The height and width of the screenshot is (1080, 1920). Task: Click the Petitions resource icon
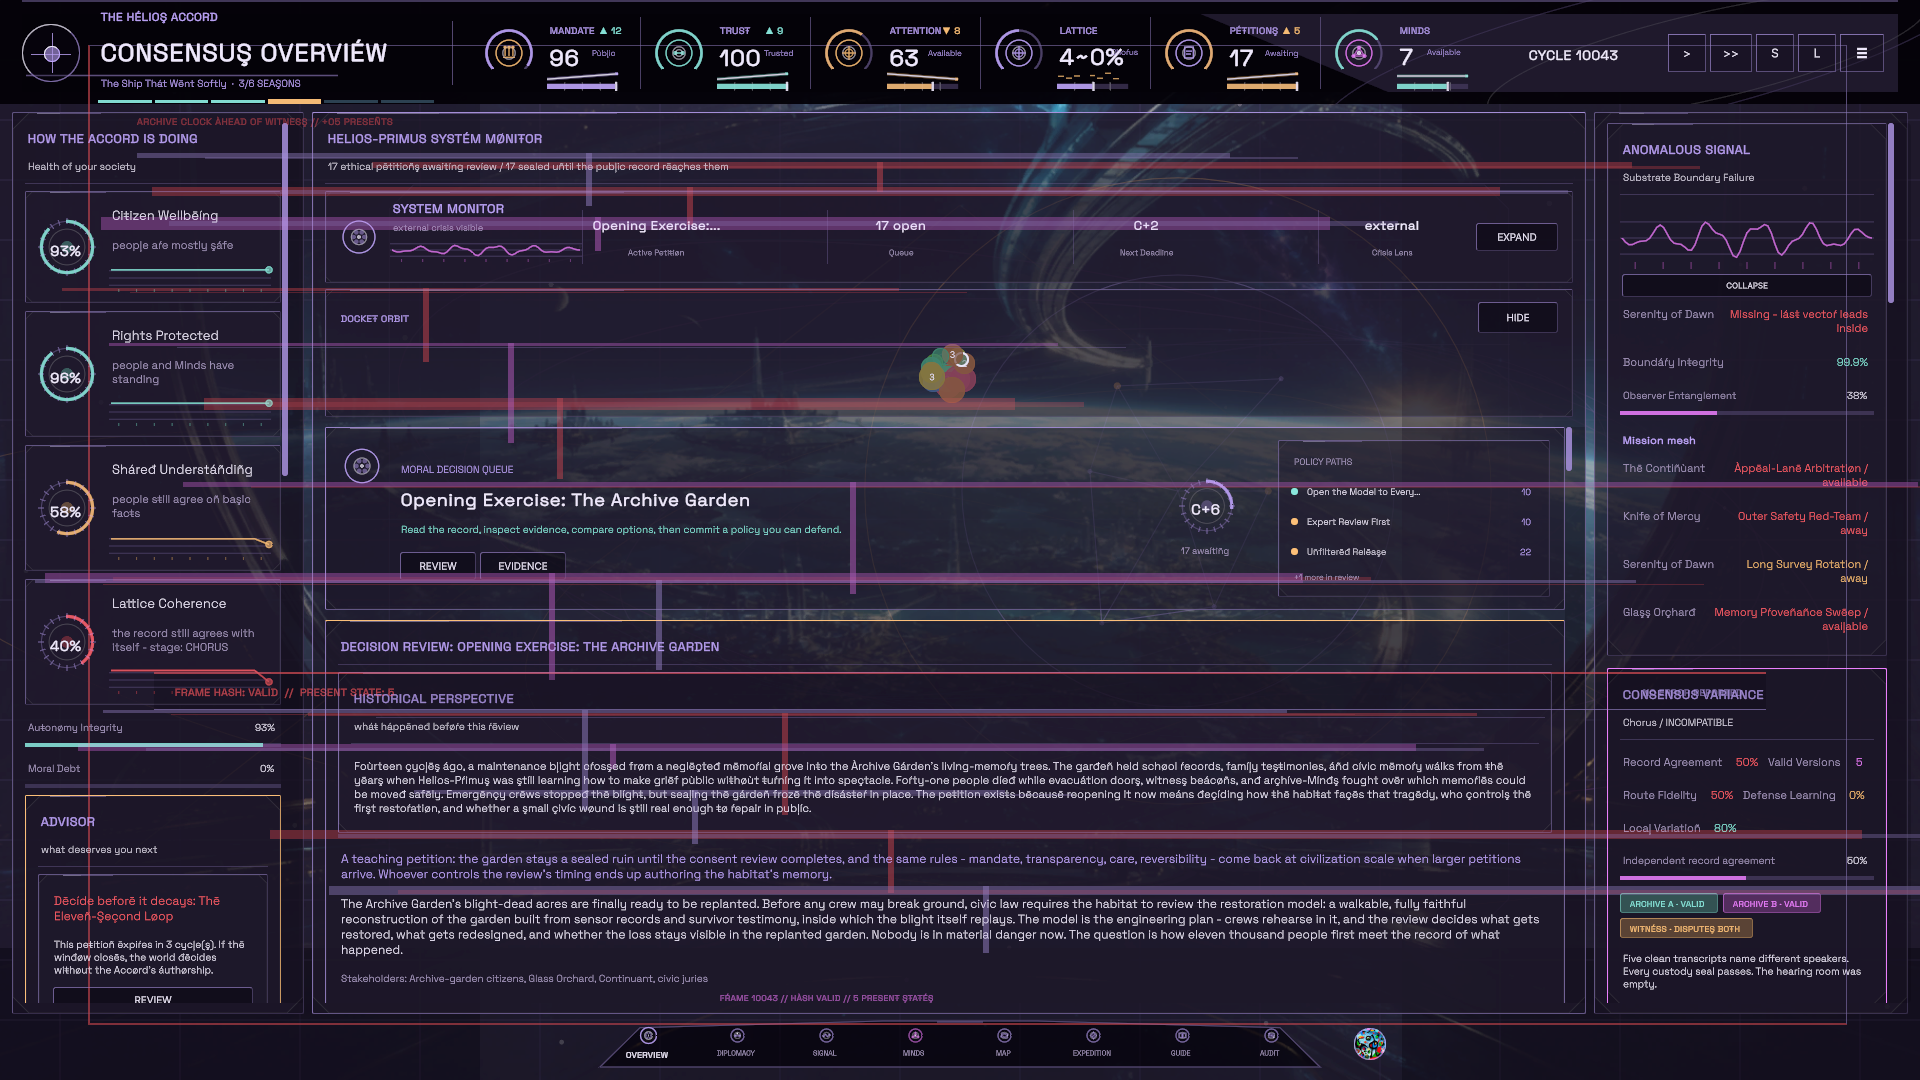pyautogui.click(x=1188, y=52)
